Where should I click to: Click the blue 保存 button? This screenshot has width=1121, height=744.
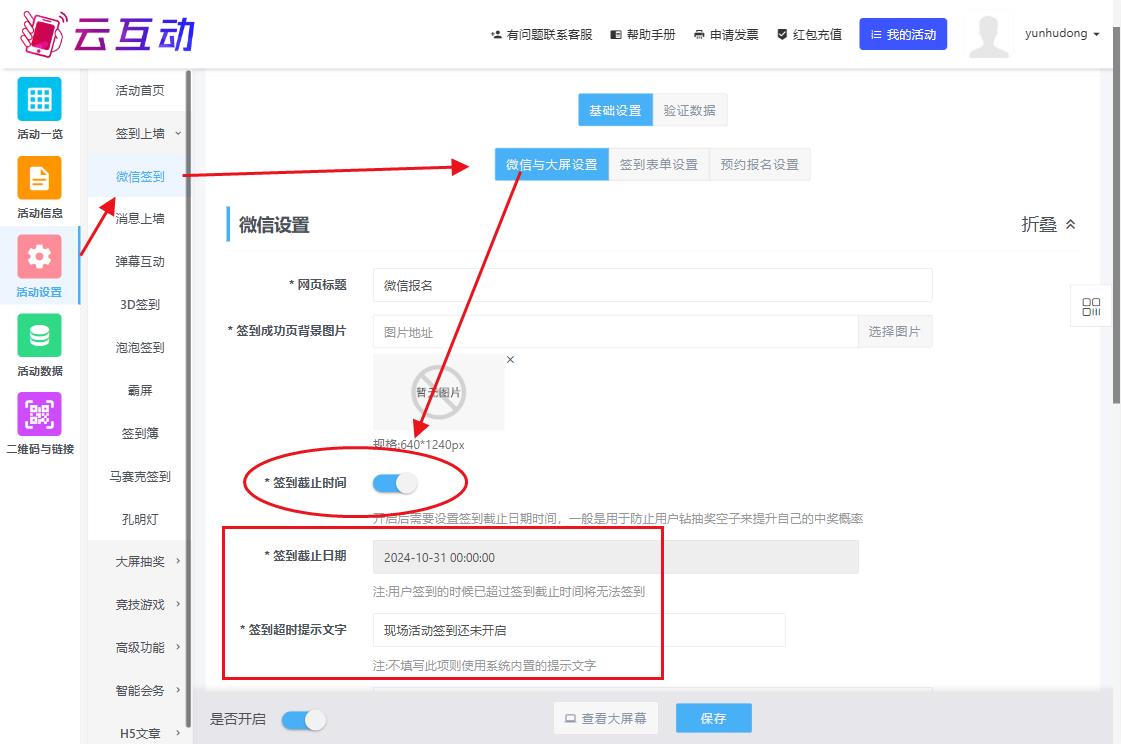pos(713,719)
